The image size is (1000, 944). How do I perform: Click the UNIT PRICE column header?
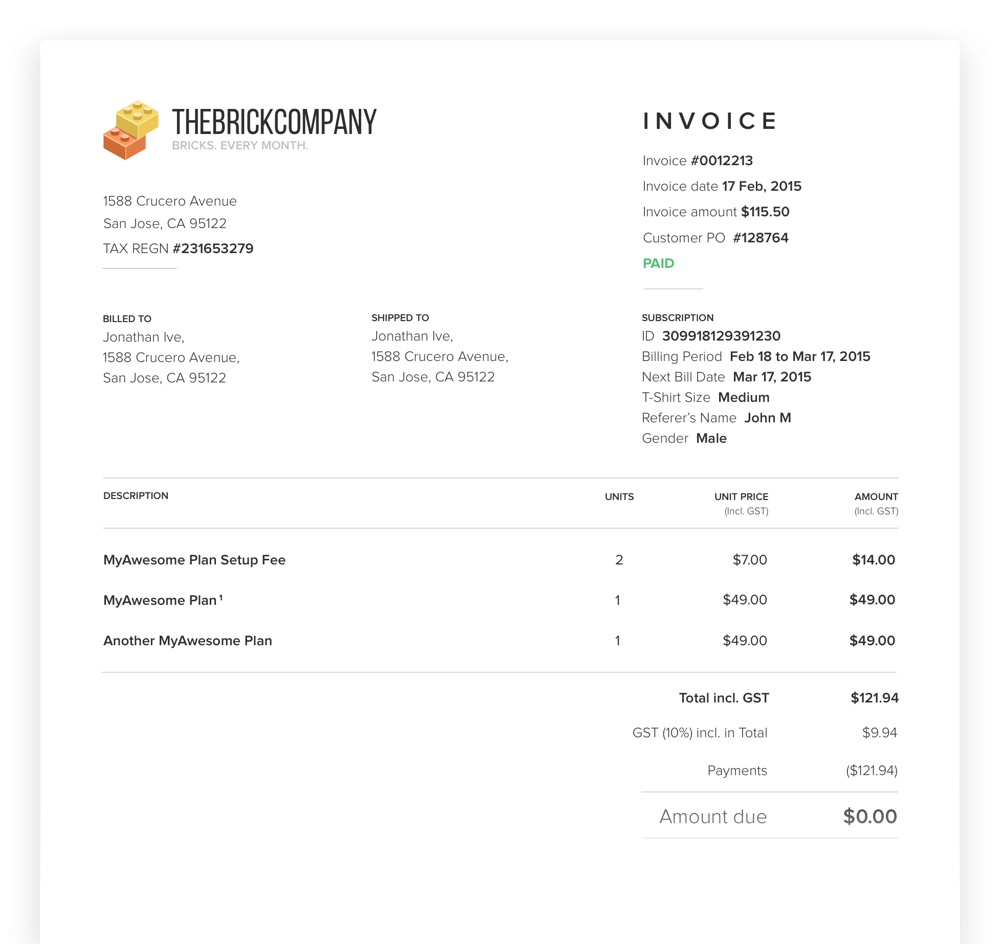(741, 496)
